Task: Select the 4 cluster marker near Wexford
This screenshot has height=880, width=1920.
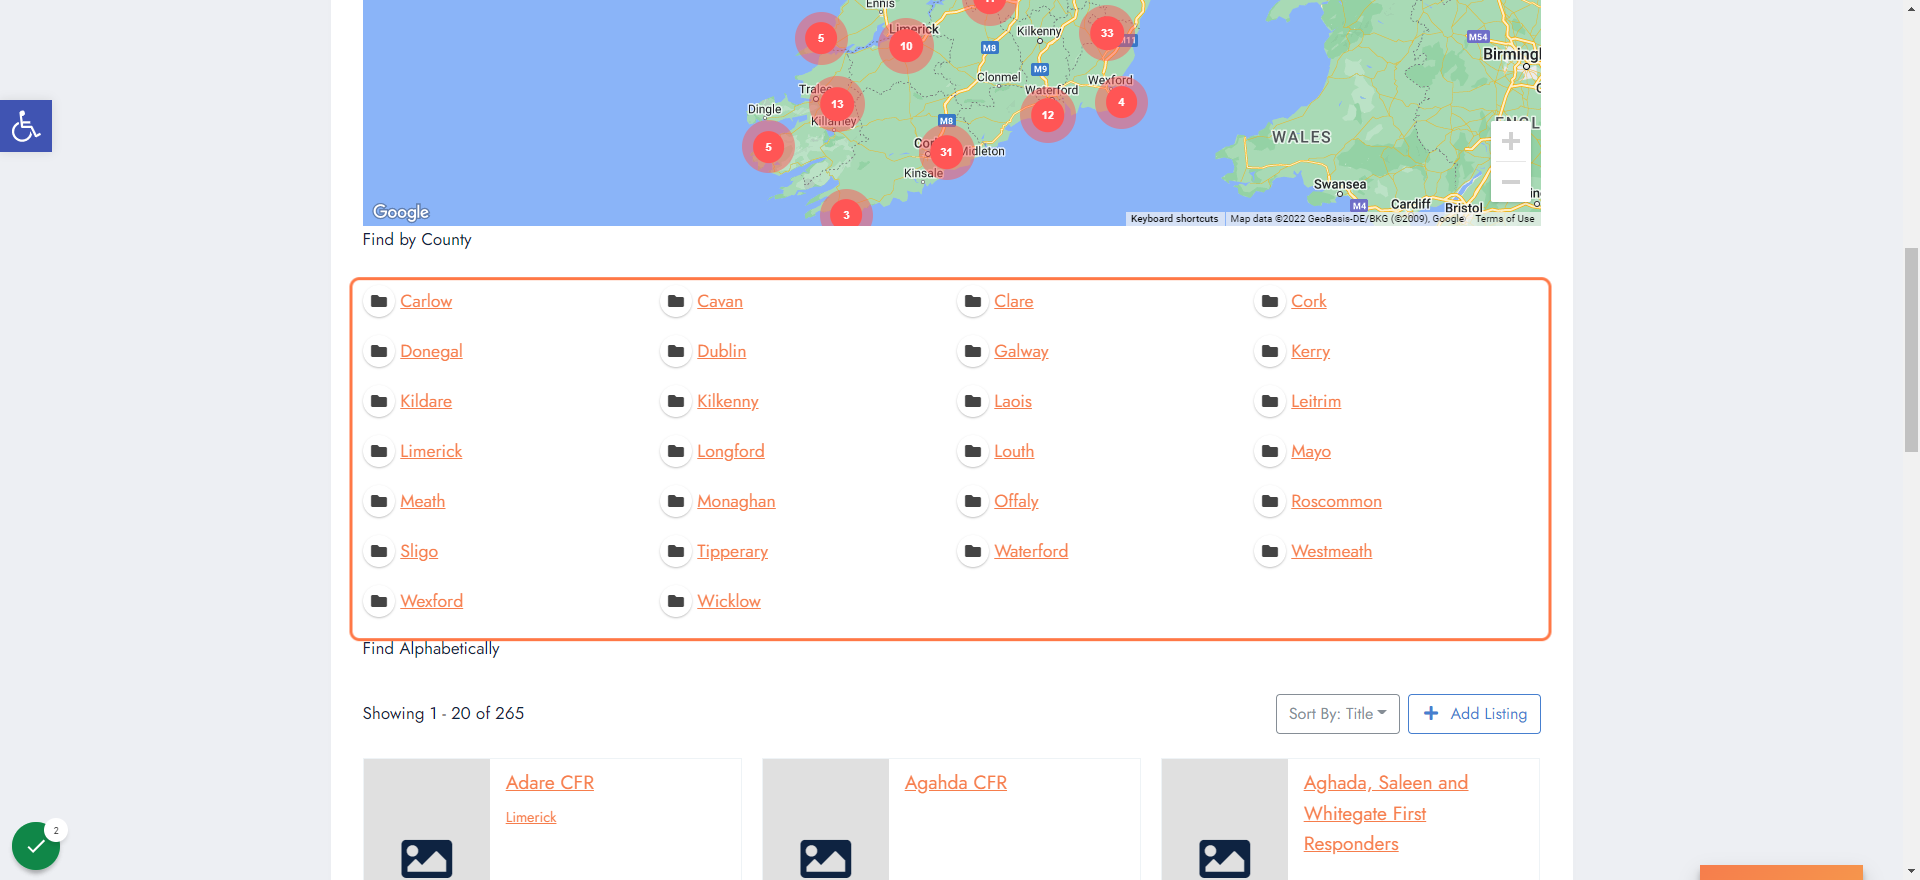Action: (1121, 102)
